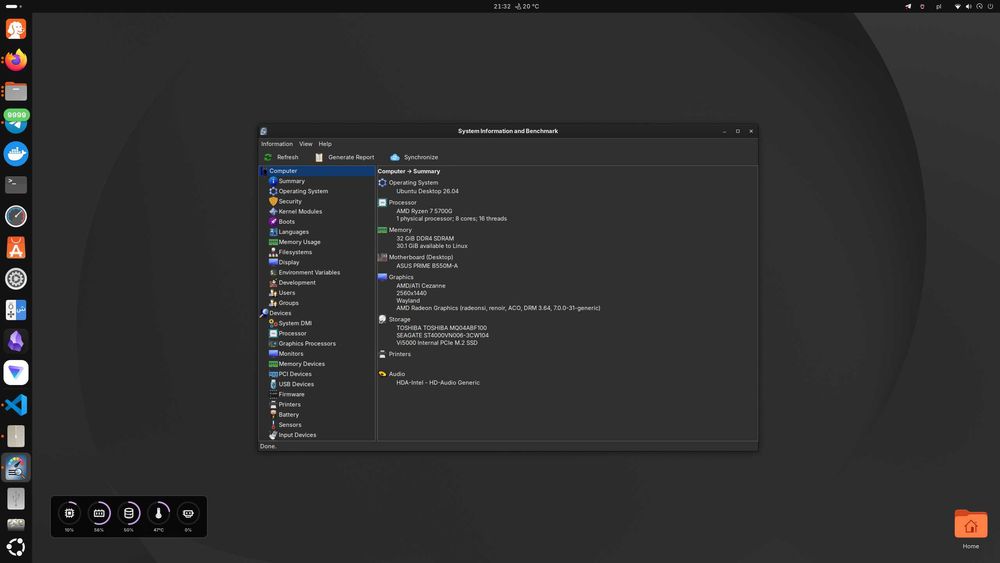Viewport: 1000px width, 563px height.
Task: Click "HDA-Intel - HD-Audio Generic" text
Action: pos(438,383)
